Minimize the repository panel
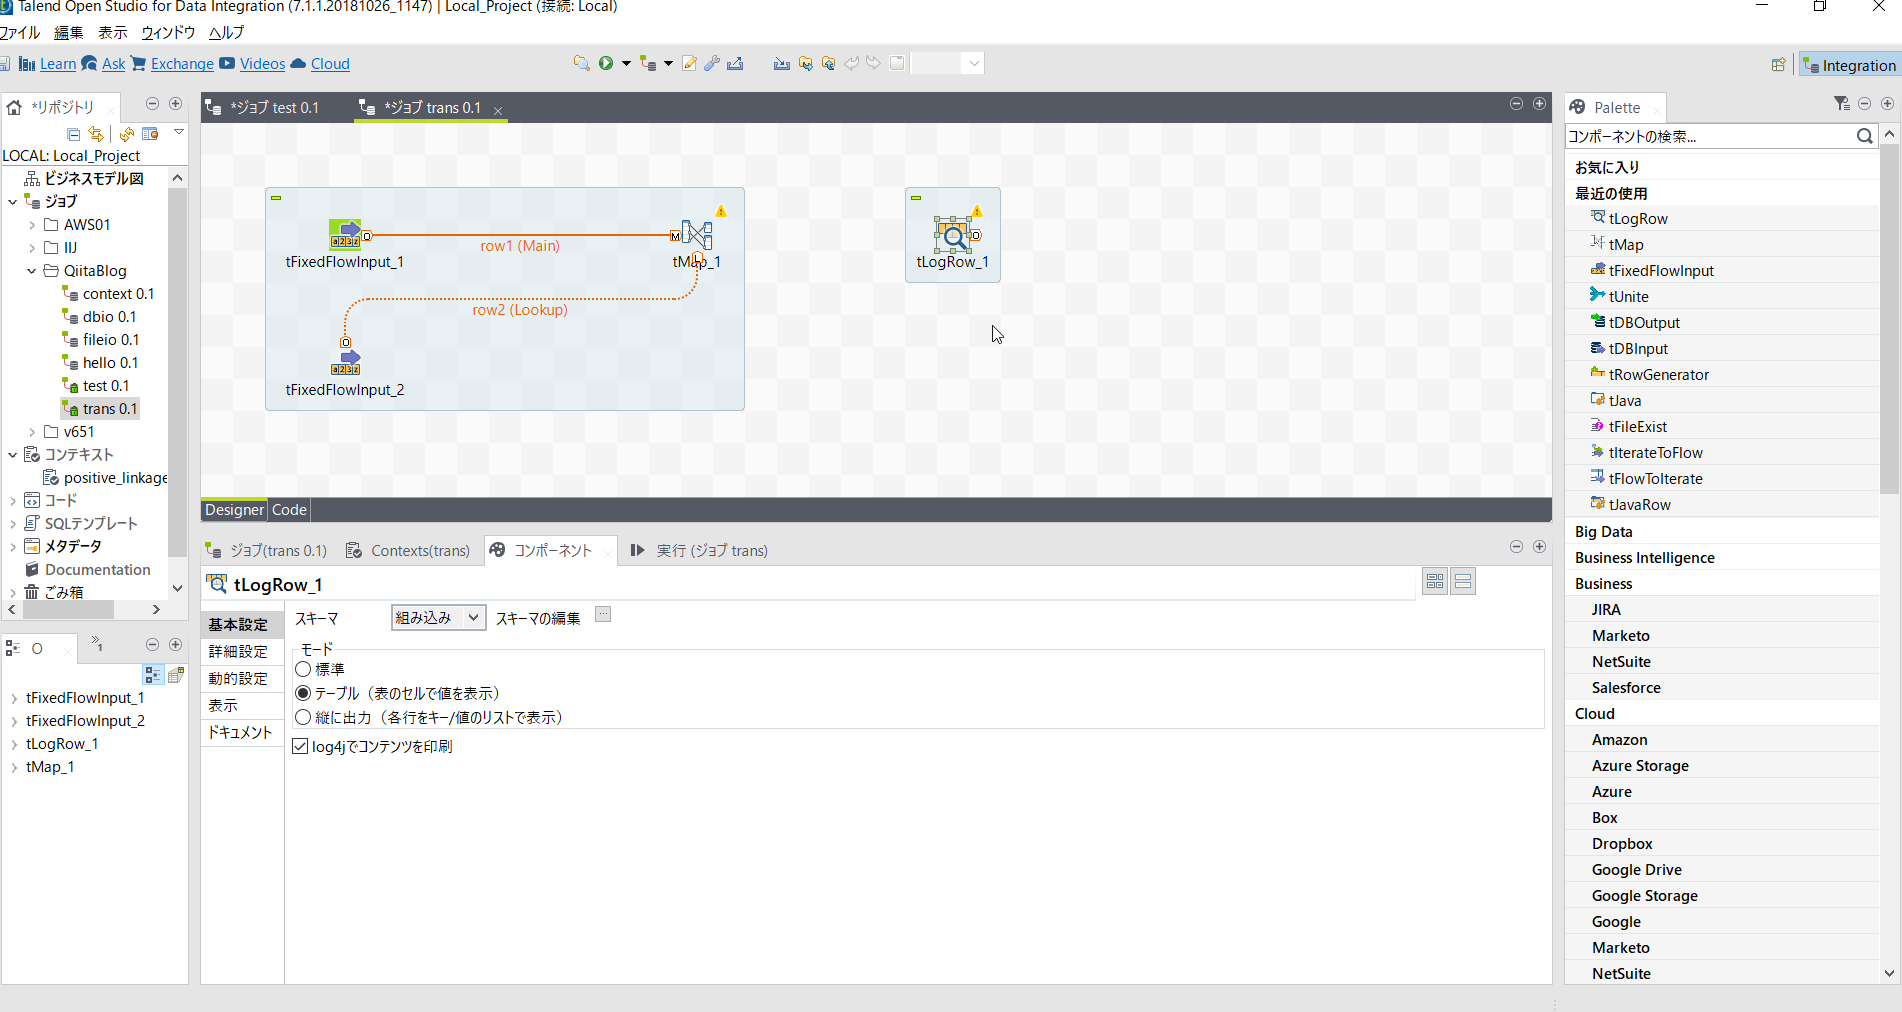 152,104
